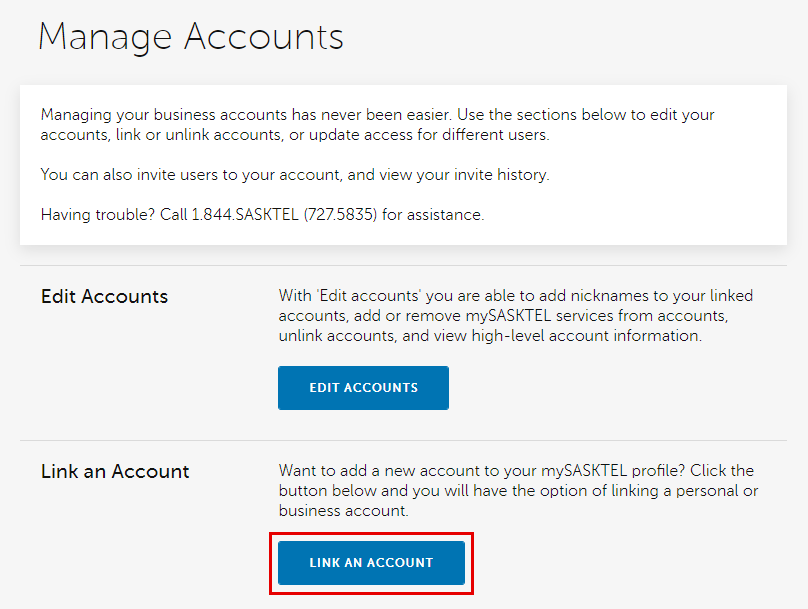Image resolution: width=808 pixels, height=609 pixels.
Task: Click the phone number 1.844.SASKTEL (727.5835)
Action: (x=286, y=214)
